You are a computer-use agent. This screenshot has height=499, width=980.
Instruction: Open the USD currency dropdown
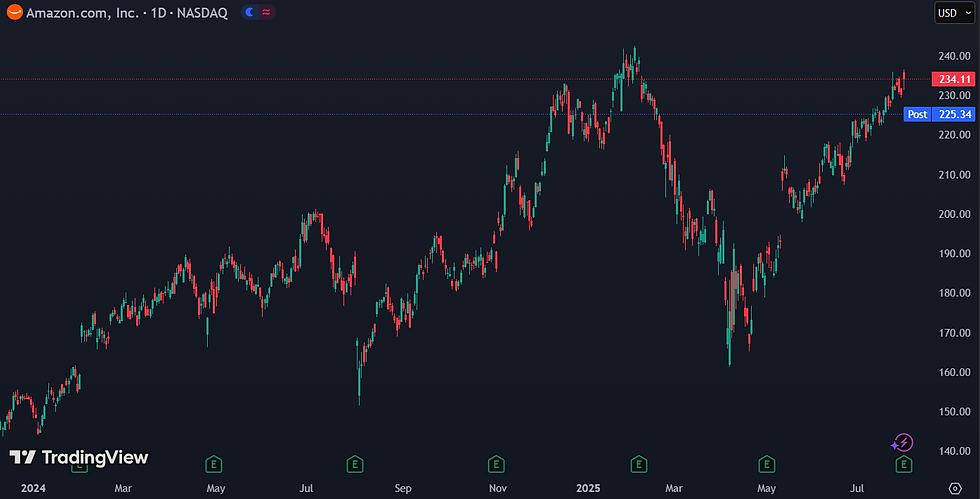click(954, 13)
